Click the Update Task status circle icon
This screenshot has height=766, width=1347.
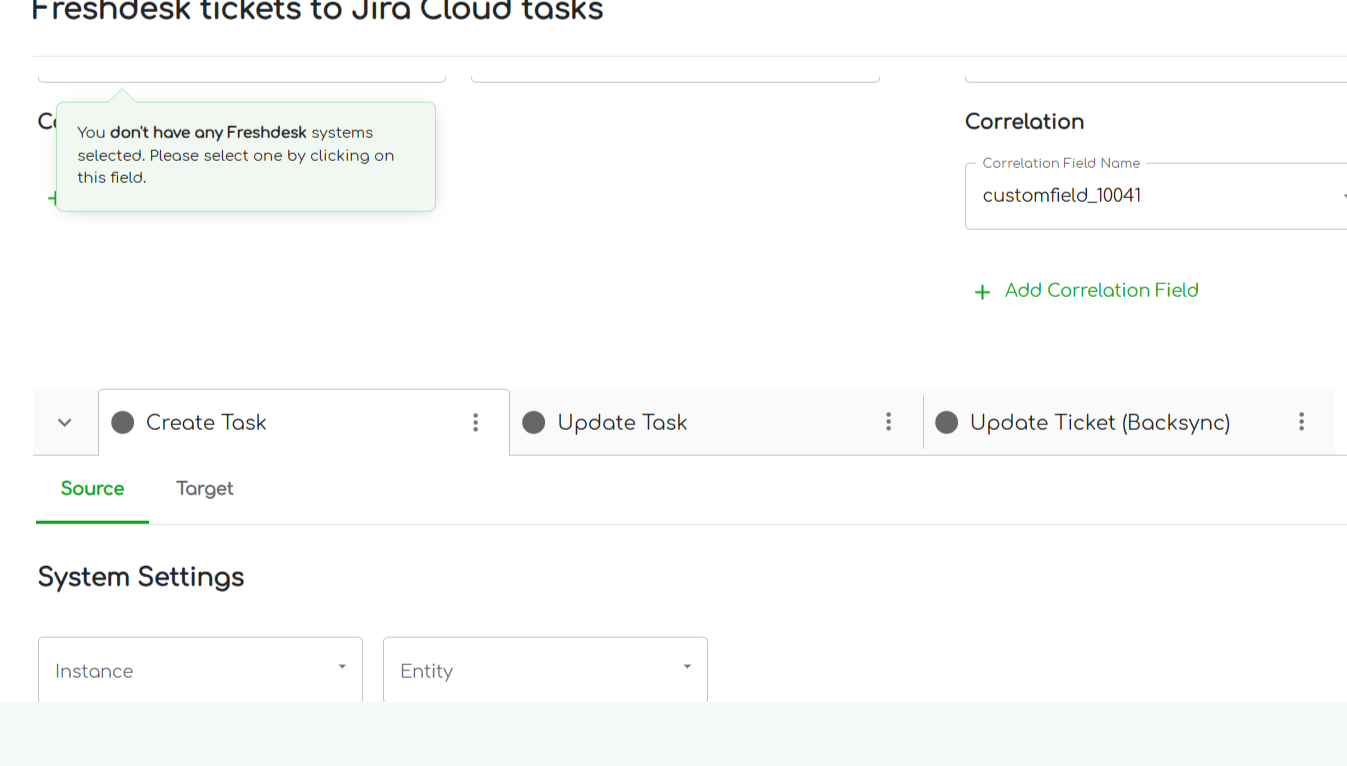click(x=534, y=422)
